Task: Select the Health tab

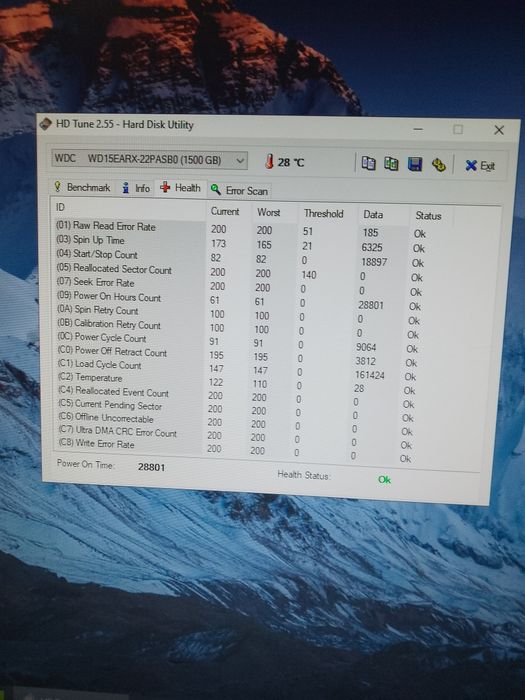Action: click(x=180, y=188)
